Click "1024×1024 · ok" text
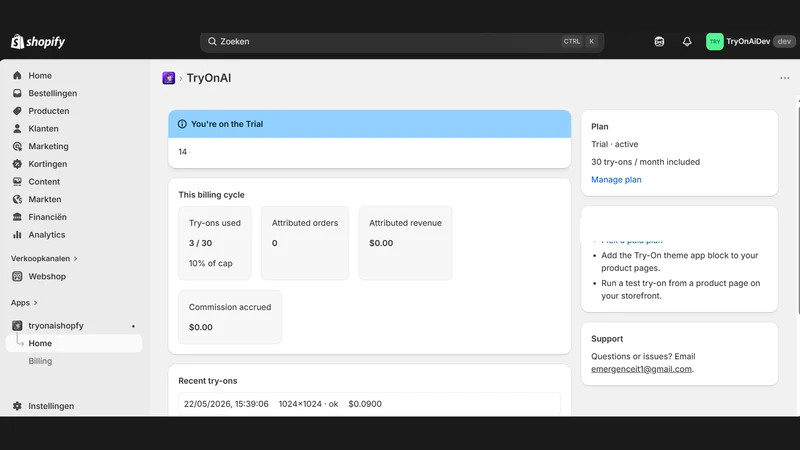This screenshot has width=800, height=450. click(x=308, y=404)
